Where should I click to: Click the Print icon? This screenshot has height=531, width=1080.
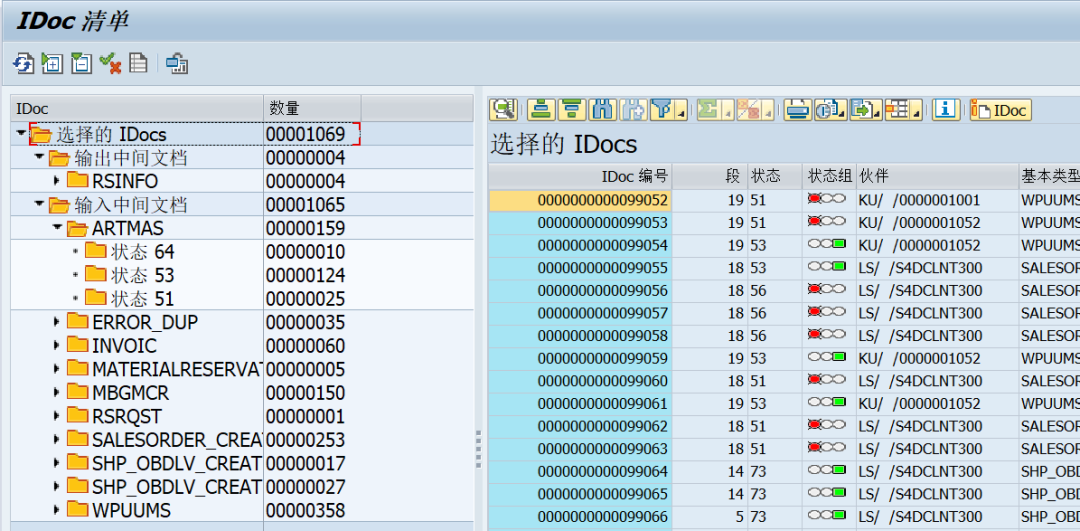pos(798,109)
